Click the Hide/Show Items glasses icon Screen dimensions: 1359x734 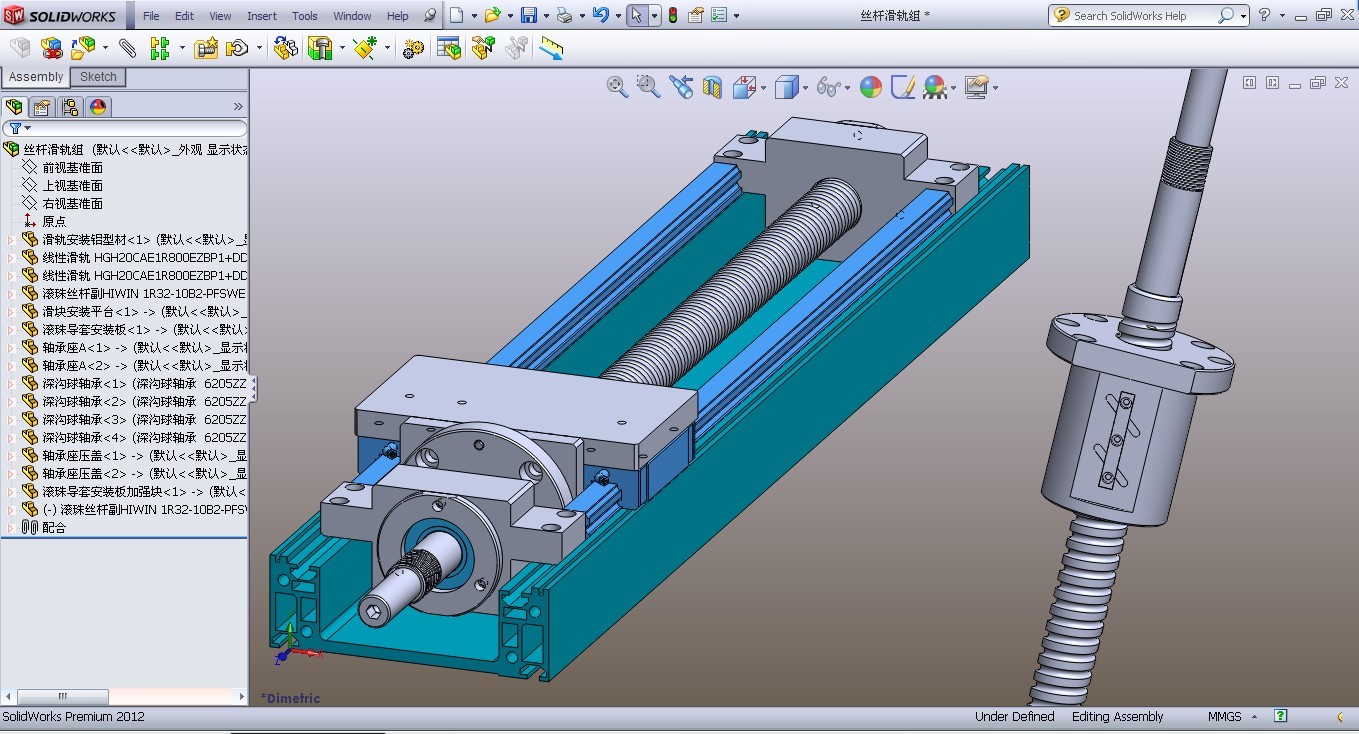pyautogui.click(x=828, y=87)
